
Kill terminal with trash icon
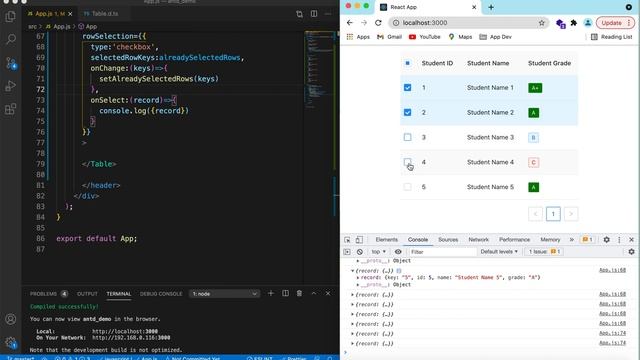[299, 293]
